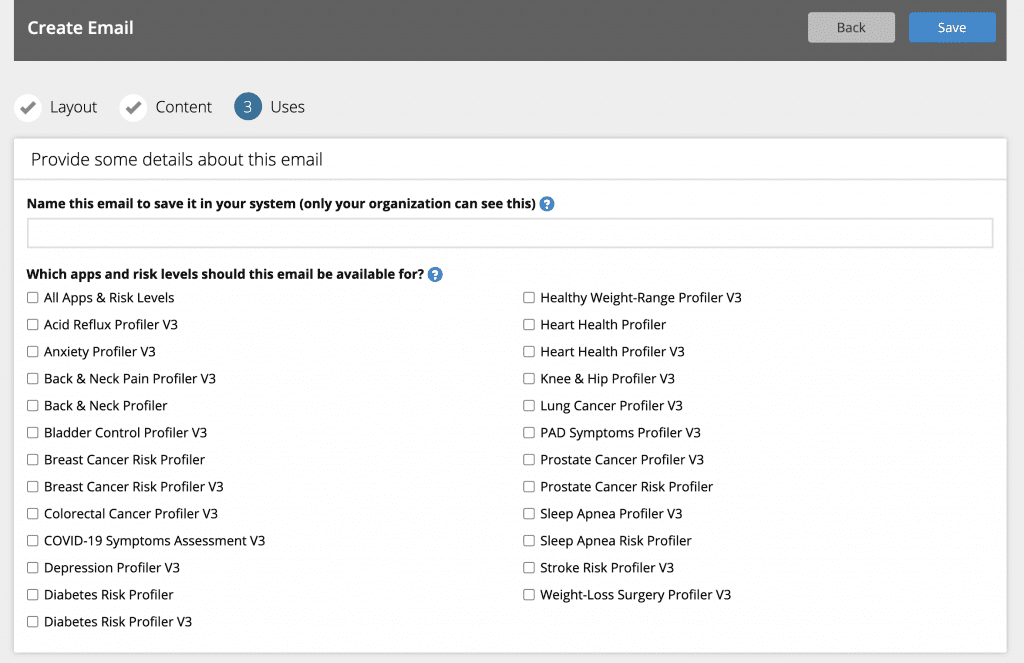Viewport: 1024px width, 663px height.
Task: Click 'Provide some details about this email' heading
Action: 177,159
